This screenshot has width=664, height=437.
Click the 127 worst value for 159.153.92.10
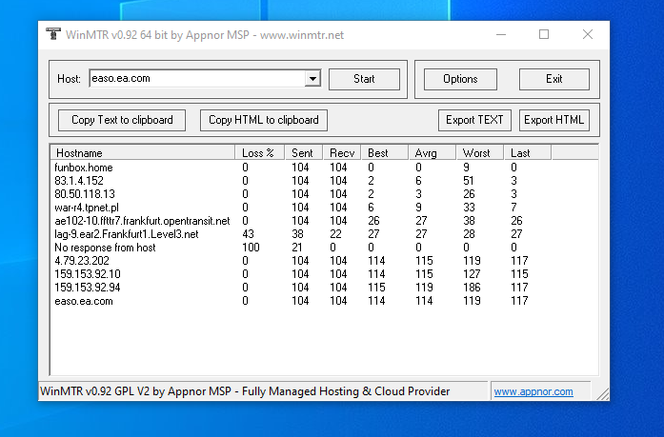[472, 274]
